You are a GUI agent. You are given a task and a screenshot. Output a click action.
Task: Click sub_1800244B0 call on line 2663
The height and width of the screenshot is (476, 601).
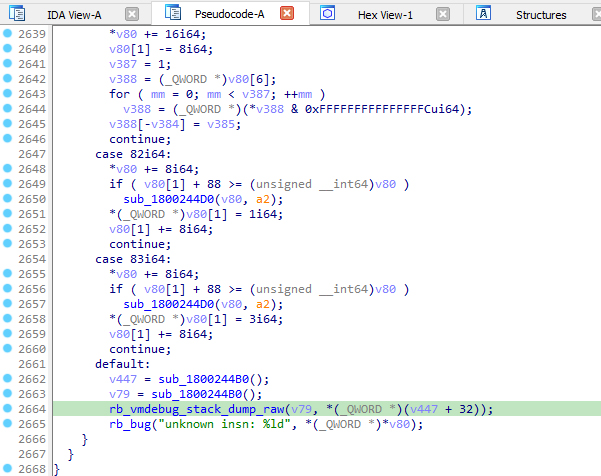point(197,394)
